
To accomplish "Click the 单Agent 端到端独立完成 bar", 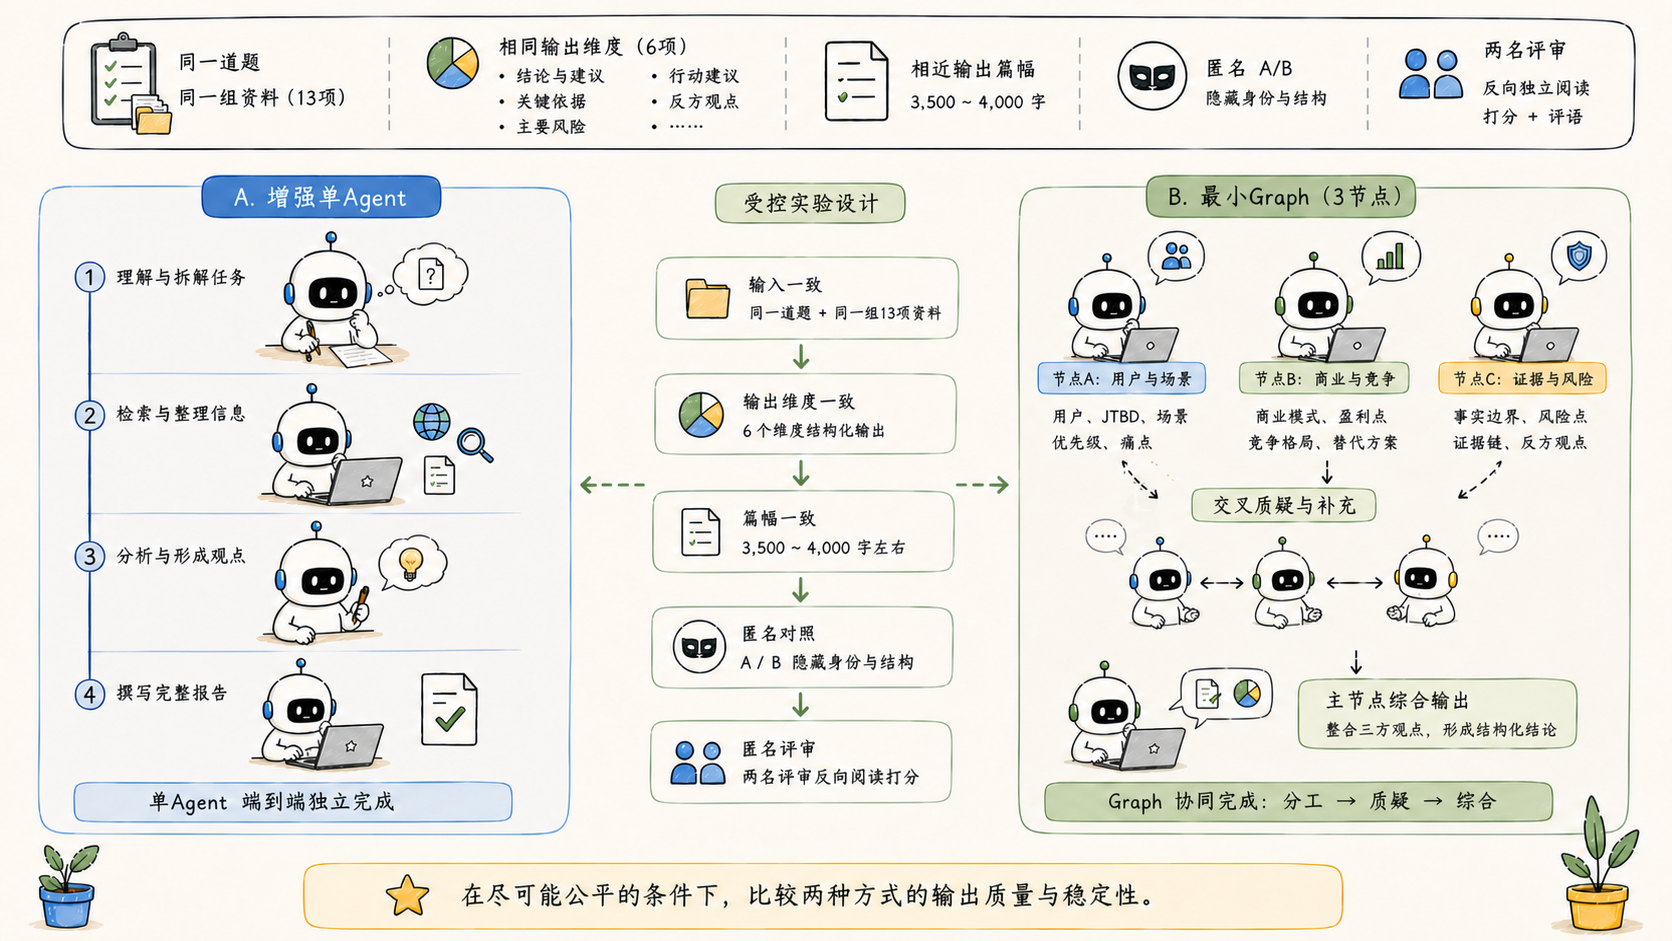I will pyautogui.click(x=293, y=802).
